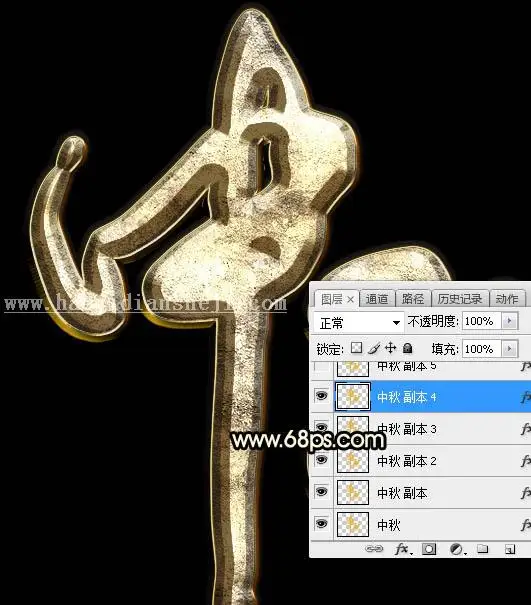Click fx effects icon on 中秋 副本 2 layer
Viewport: 531px width, 605px height.
pyautogui.click(x=526, y=461)
